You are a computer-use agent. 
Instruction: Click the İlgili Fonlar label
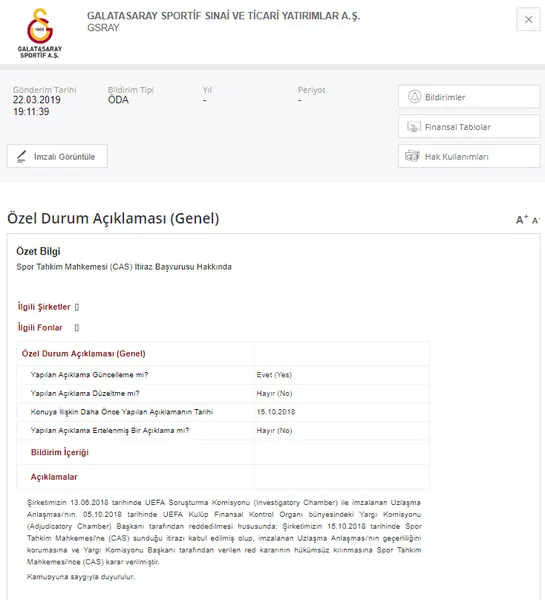[40, 328]
